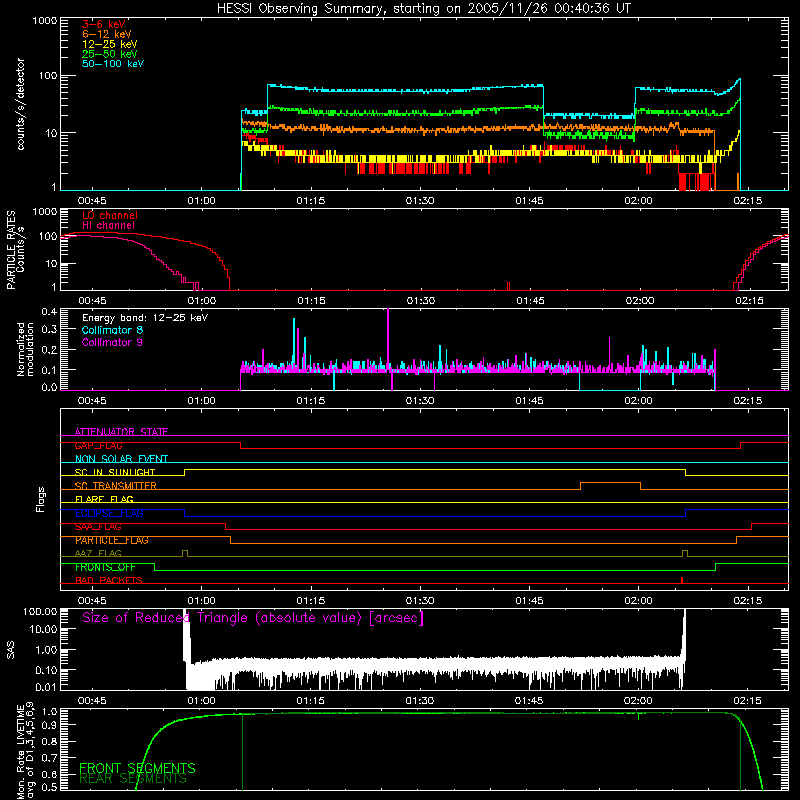Screen dimensions: 800x800
Task: Click the Size of Reduced Triangle label
Action: (x=253, y=618)
